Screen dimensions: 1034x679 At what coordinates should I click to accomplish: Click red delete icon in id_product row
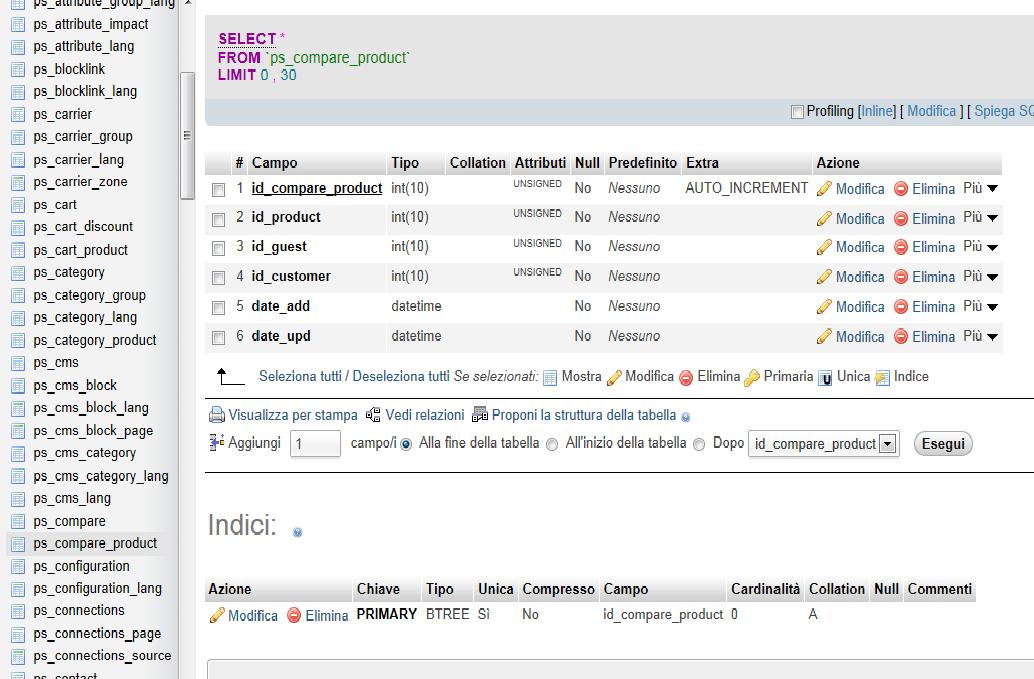901,219
